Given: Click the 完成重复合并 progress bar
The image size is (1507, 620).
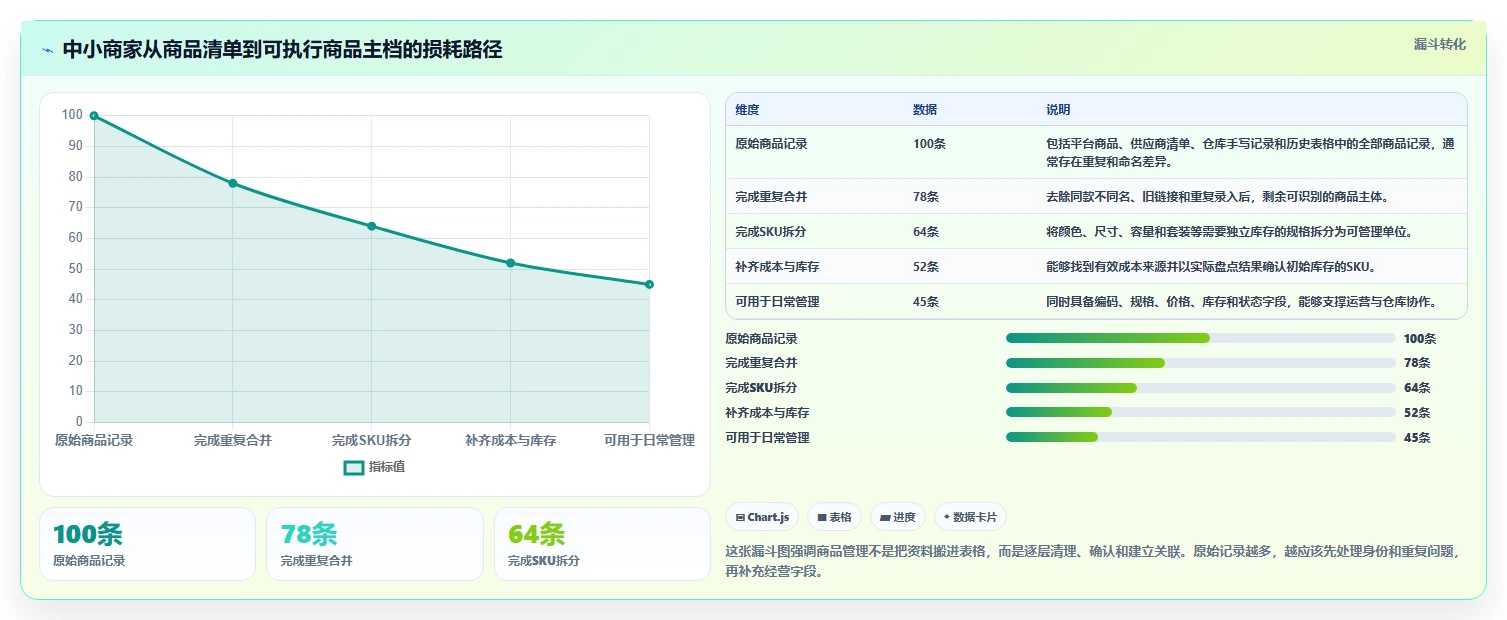Looking at the screenshot, I should 1200,363.
